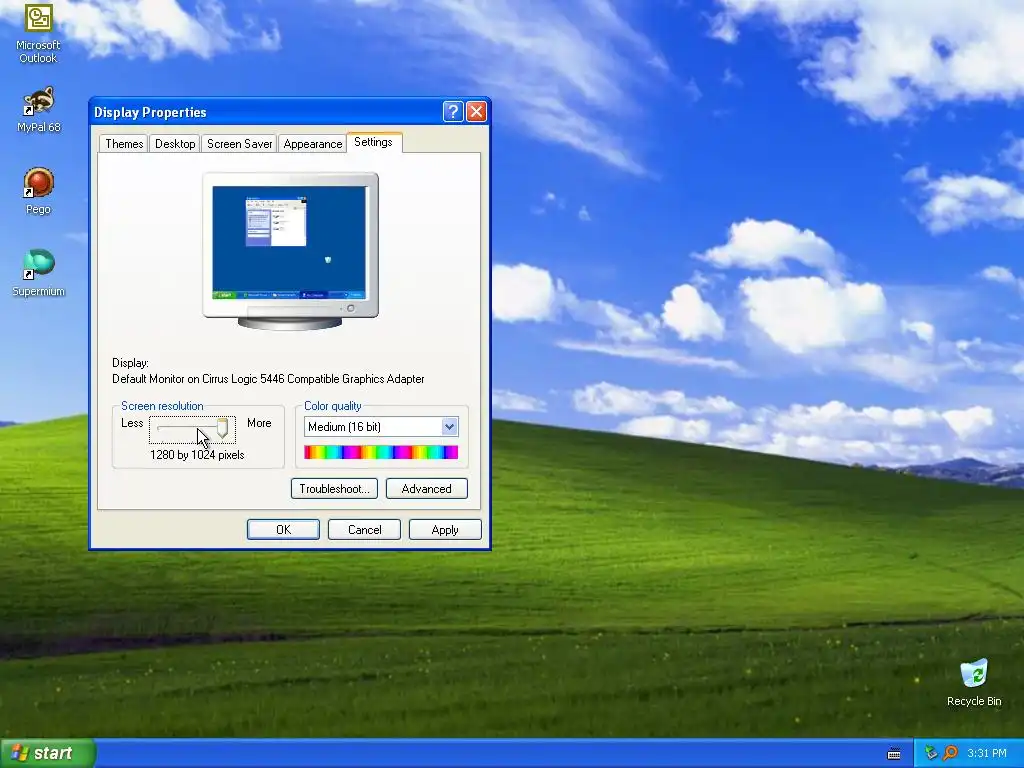Select the Pego desktop shortcut
This screenshot has height=768, width=1024.
coord(38,191)
